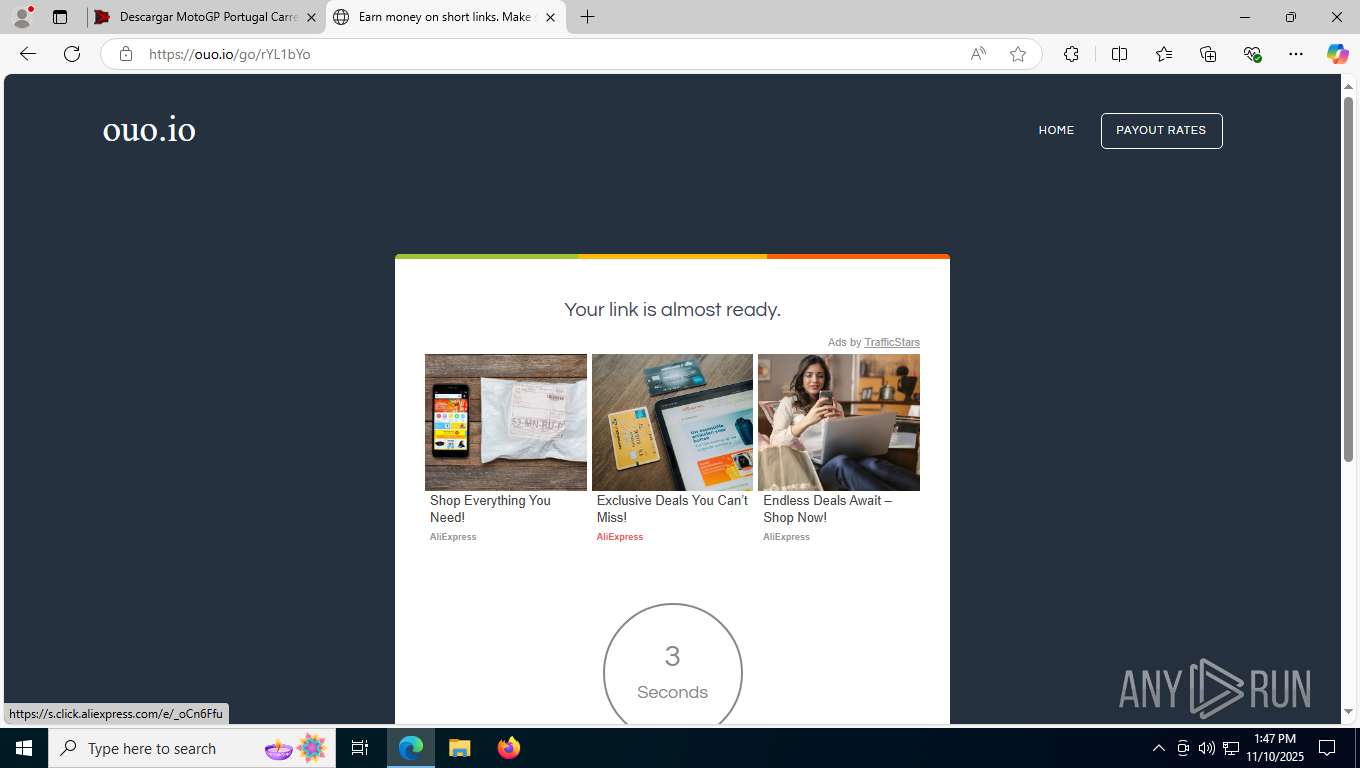Open Microsoft Edge from taskbar
Viewport: 1360px width, 768px height.
point(411,748)
